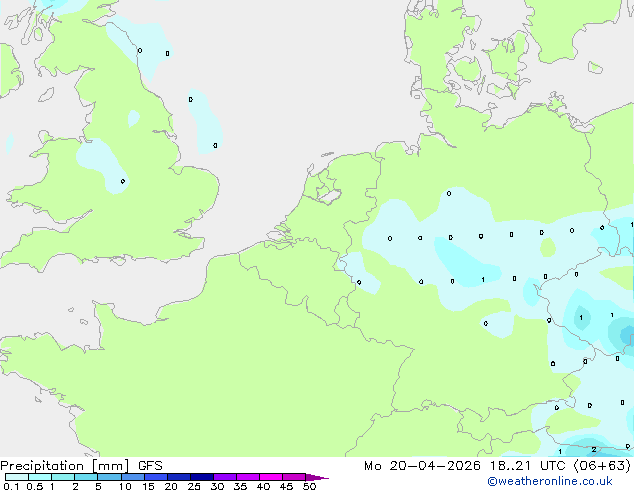
Task: Click the 'Precipitation [mm]' title text
Action: tap(64, 466)
